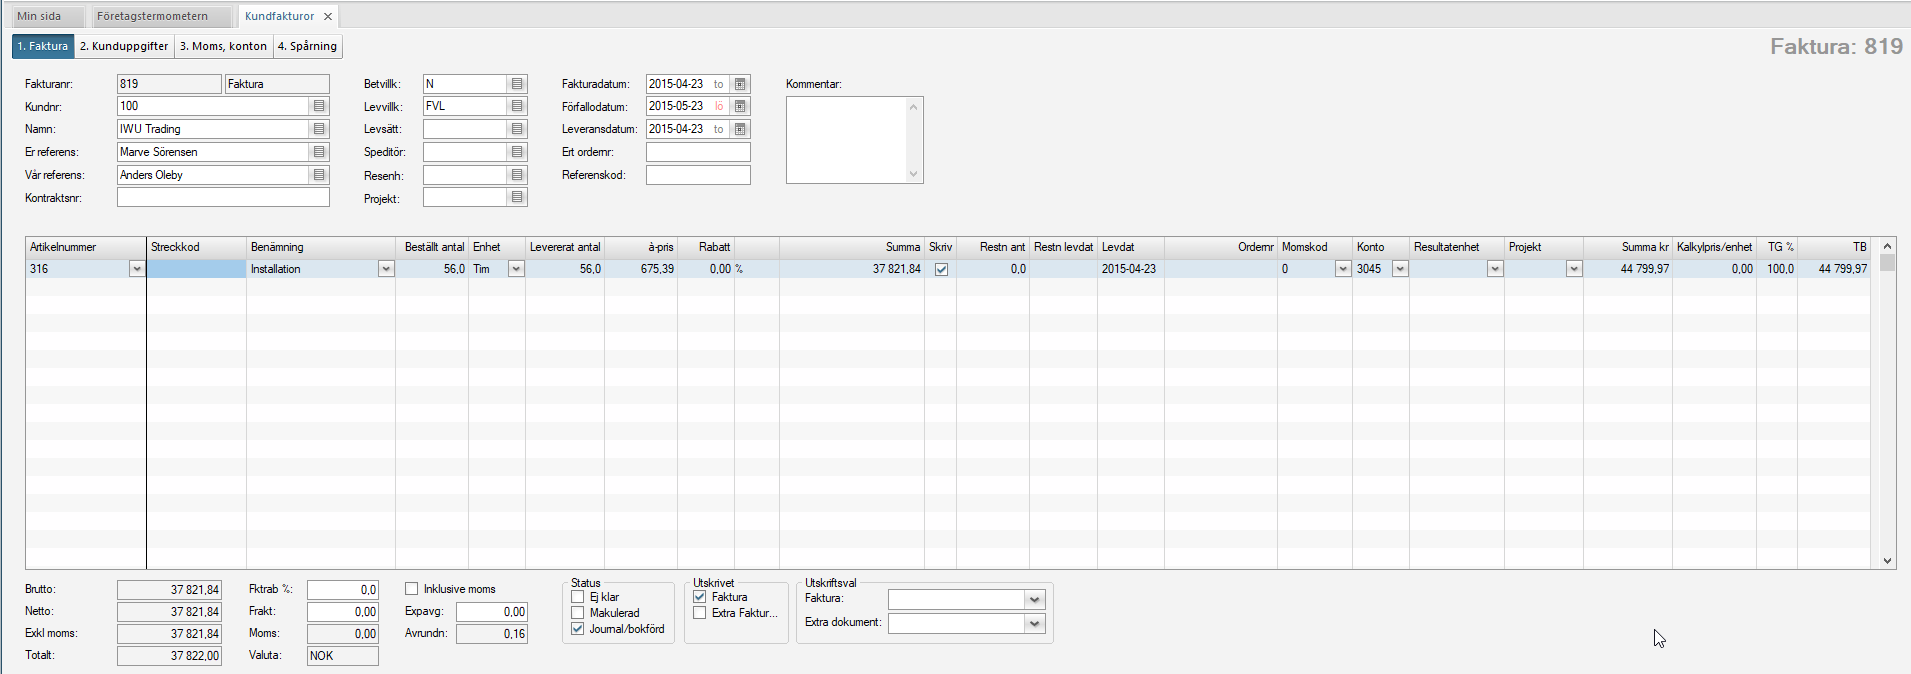This screenshot has width=1911, height=674.
Task: Click the Vår referens lookup icon
Action: pos(319,175)
